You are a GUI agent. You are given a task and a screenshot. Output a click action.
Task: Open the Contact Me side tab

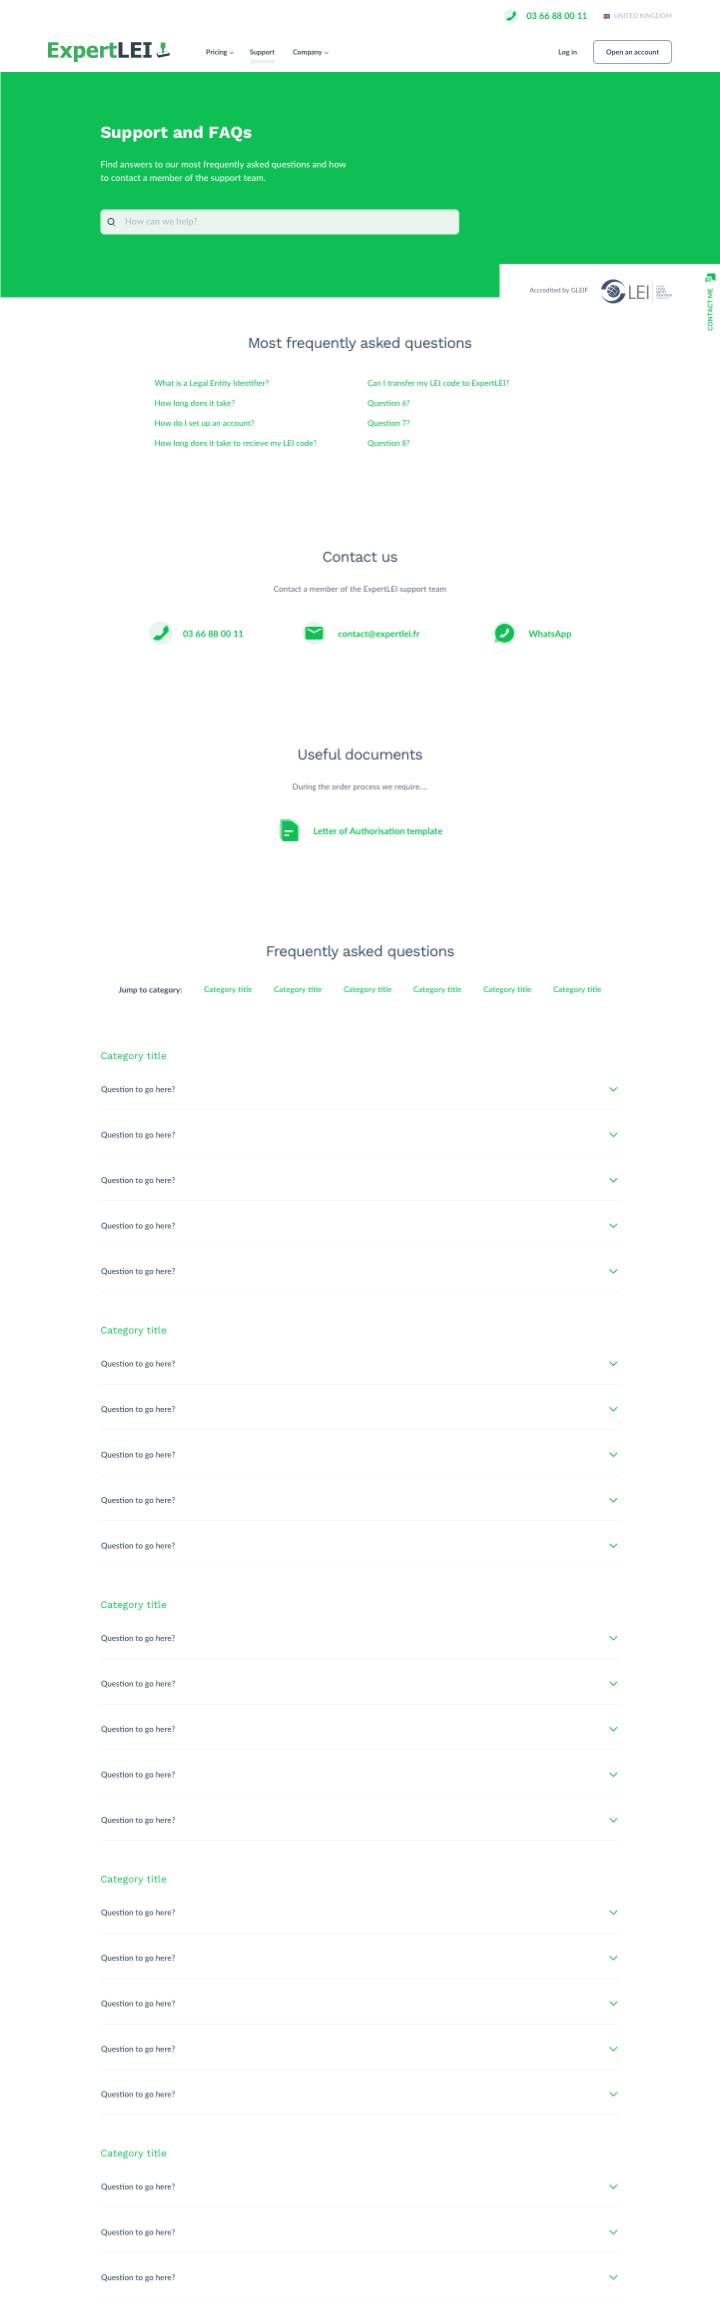click(x=710, y=302)
